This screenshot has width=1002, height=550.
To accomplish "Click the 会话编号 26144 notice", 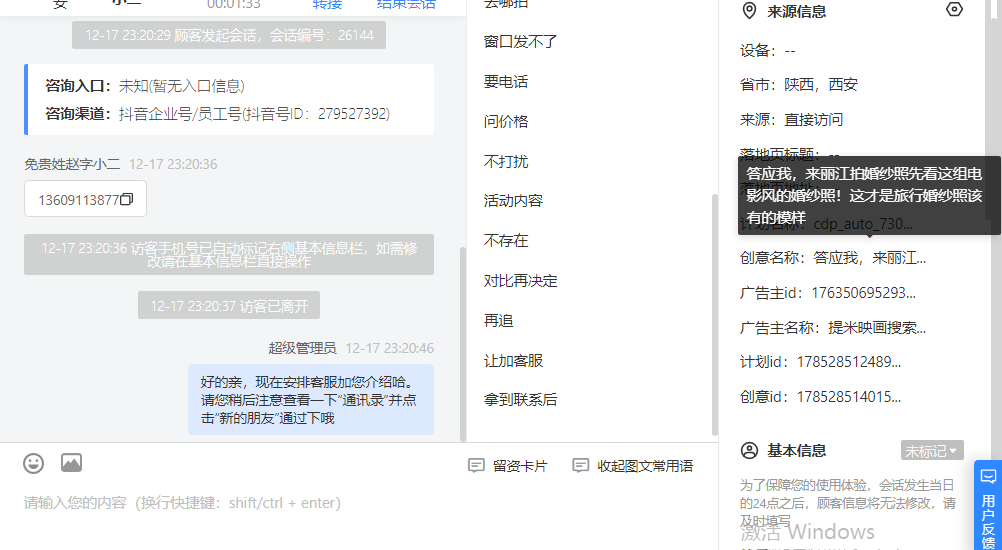I will tap(229, 35).
